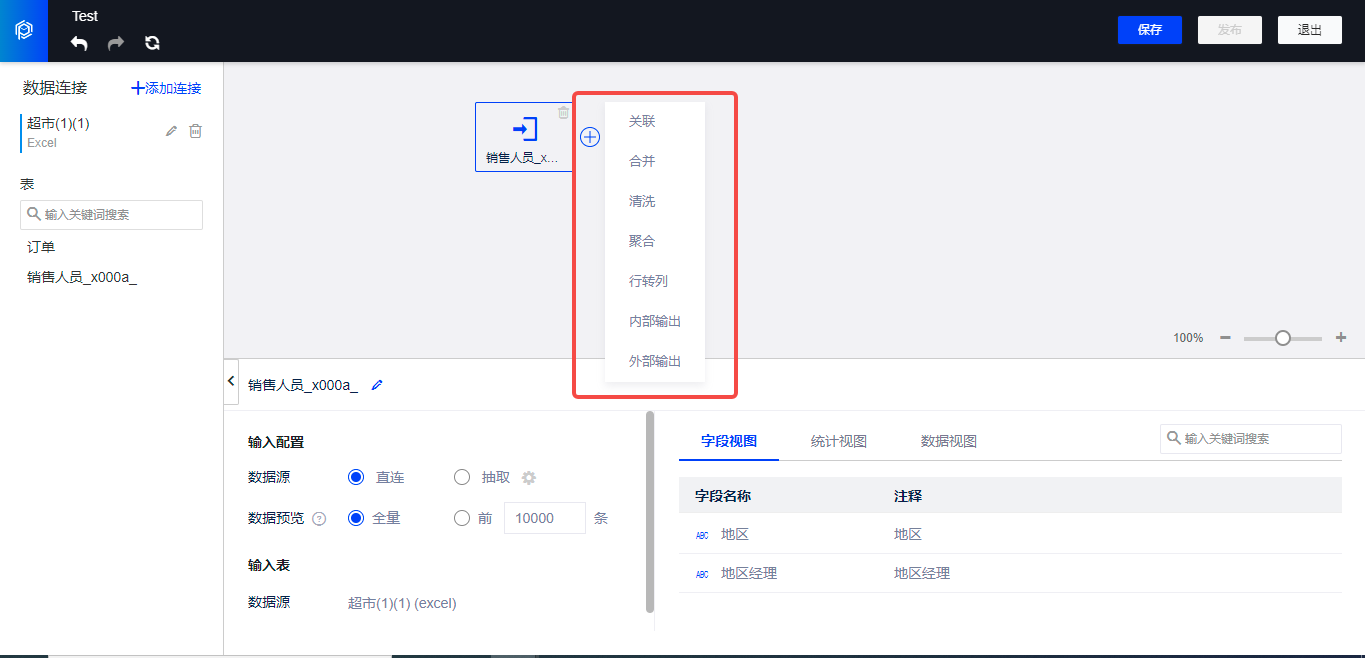Show data preview help tooltip icon
Image resolution: width=1365 pixels, height=658 pixels.
319,519
